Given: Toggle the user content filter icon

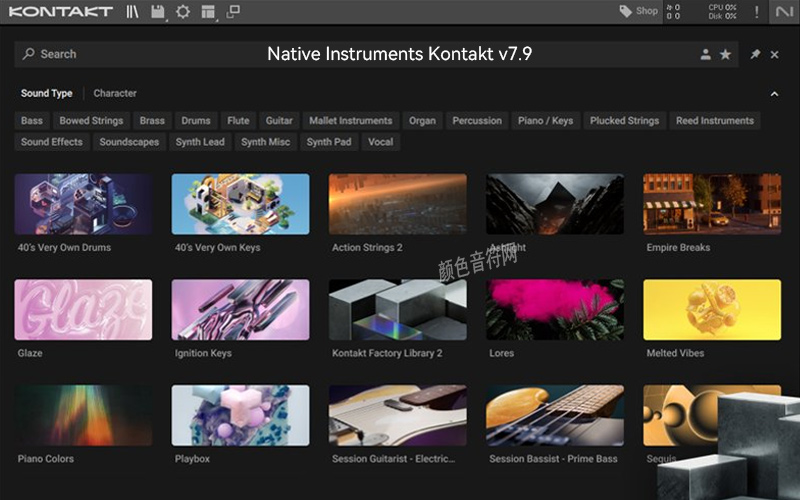Looking at the screenshot, I should tap(706, 54).
